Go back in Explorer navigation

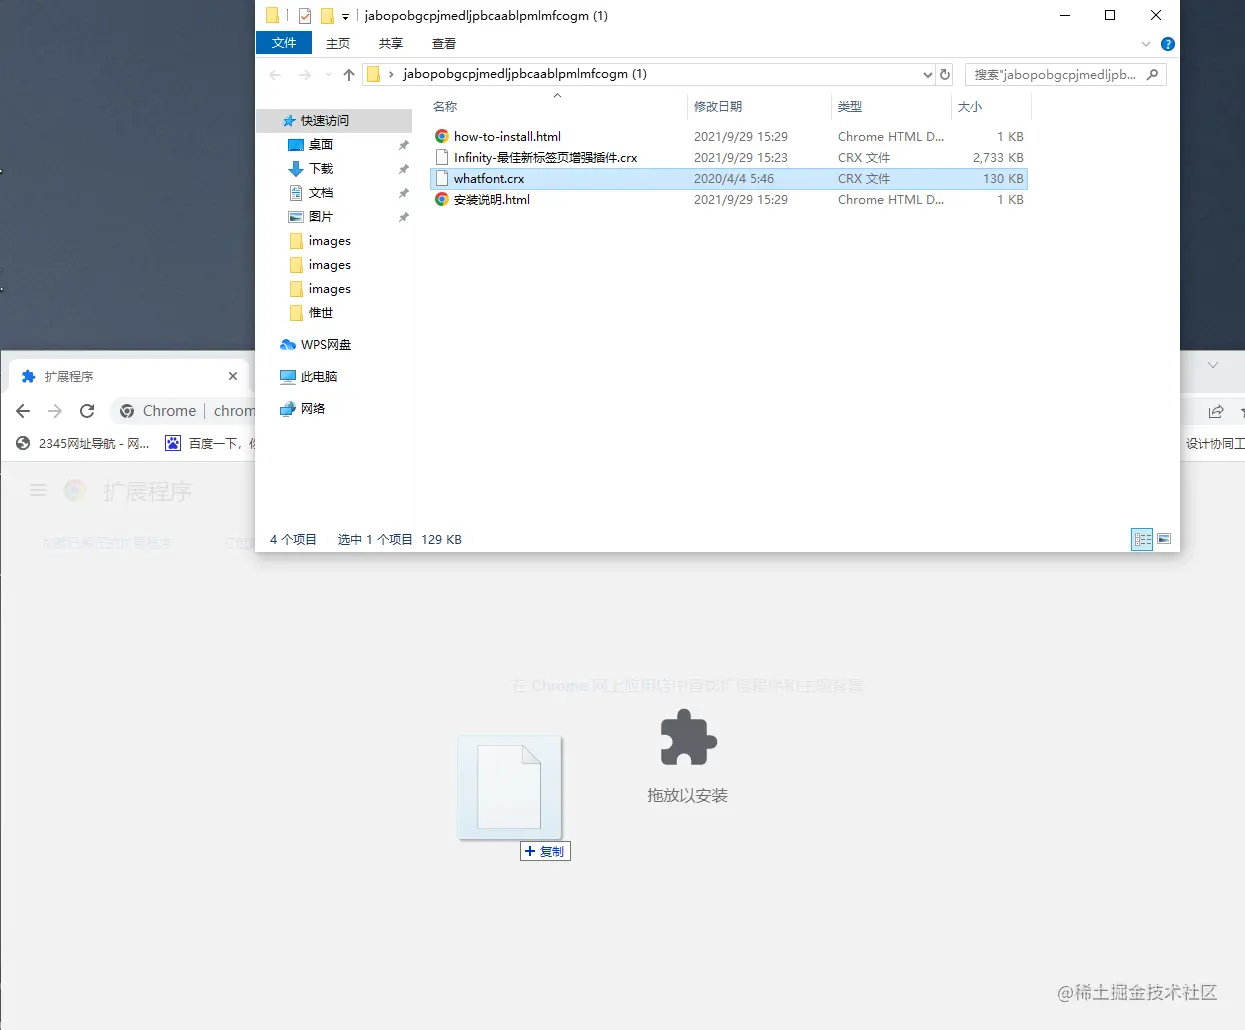tap(276, 75)
